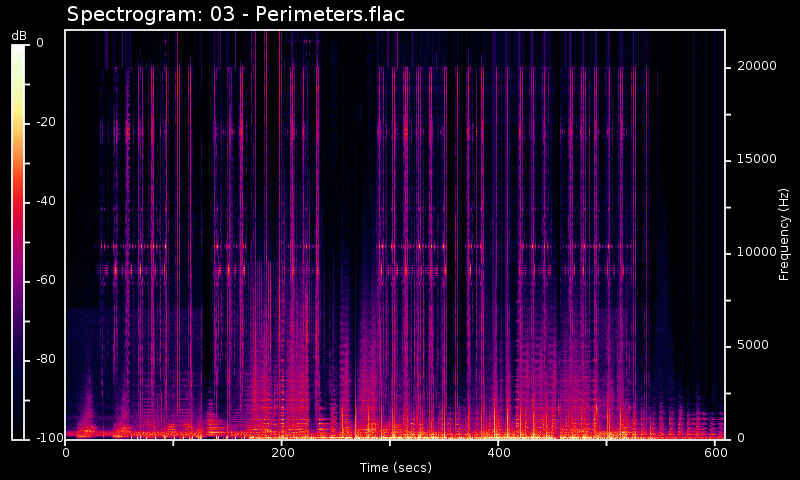The height and width of the screenshot is (480, 800).
Task: Click the spectrogram title 'Spectrogram: 03 - Perimeters.flac'
Action: 235,14
